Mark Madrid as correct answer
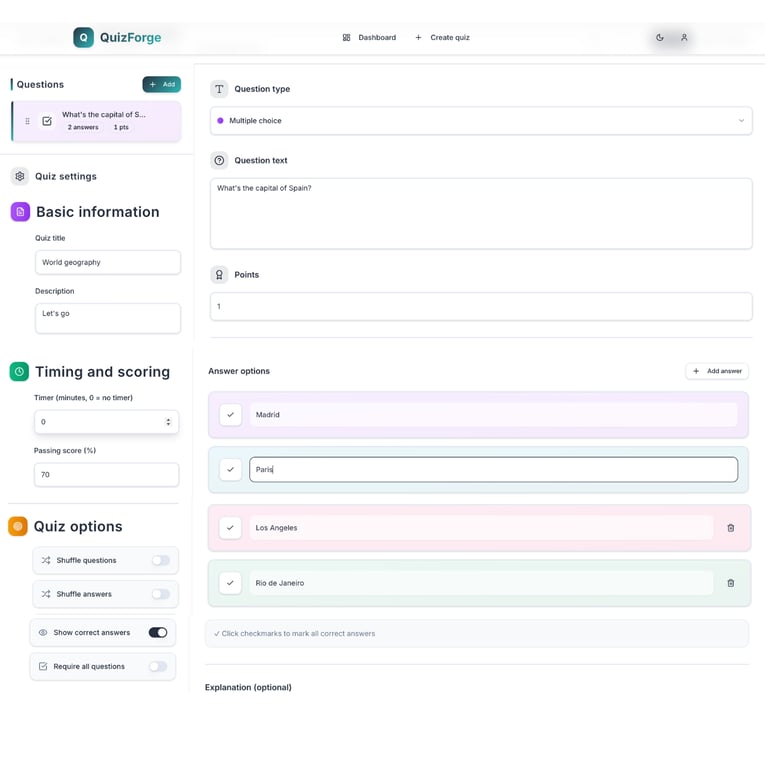This screenshot has width=765, height=768. coord(230,415)
